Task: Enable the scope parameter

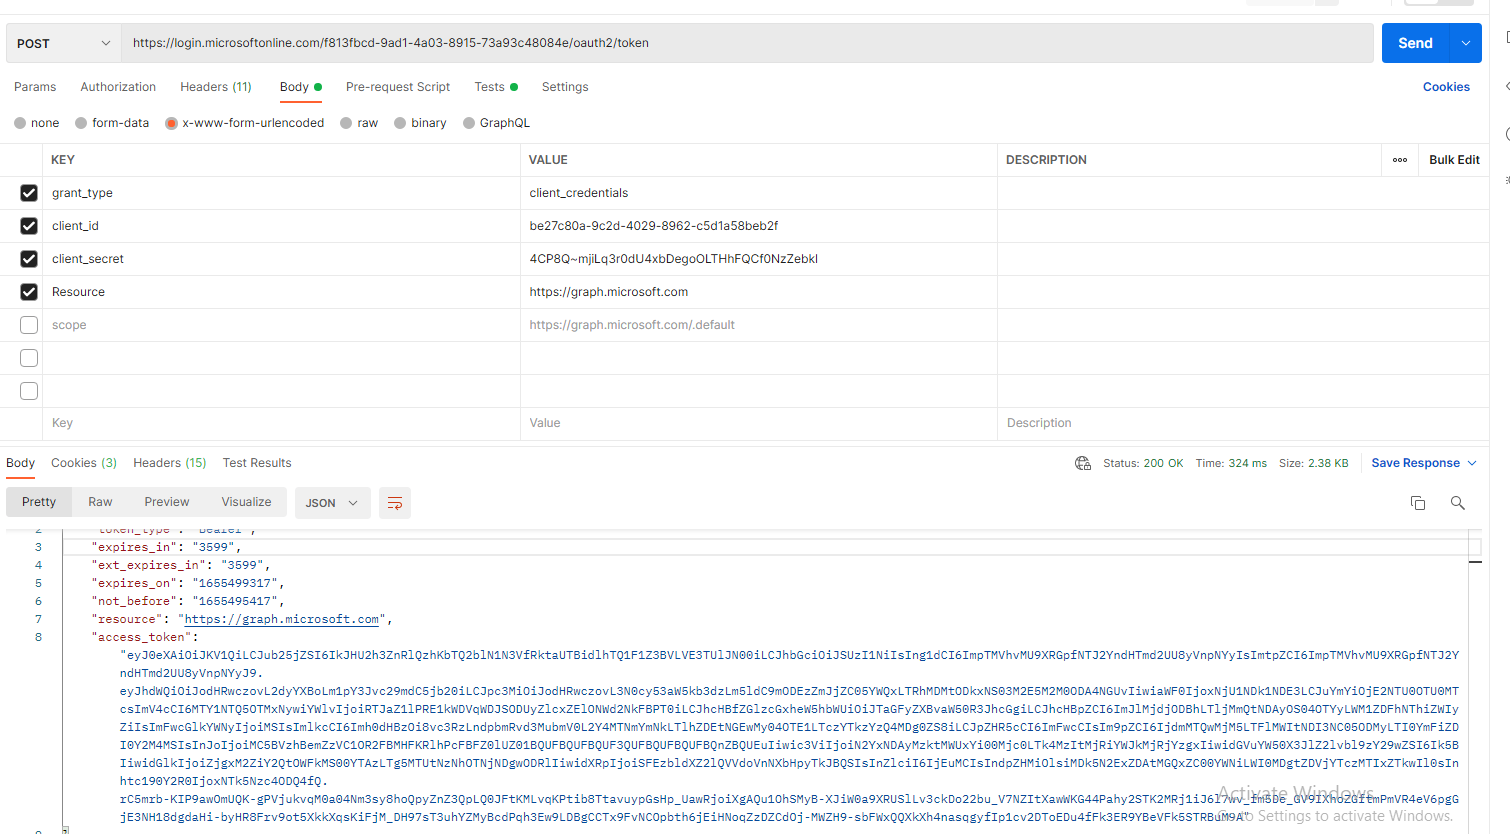Action: 28,324
